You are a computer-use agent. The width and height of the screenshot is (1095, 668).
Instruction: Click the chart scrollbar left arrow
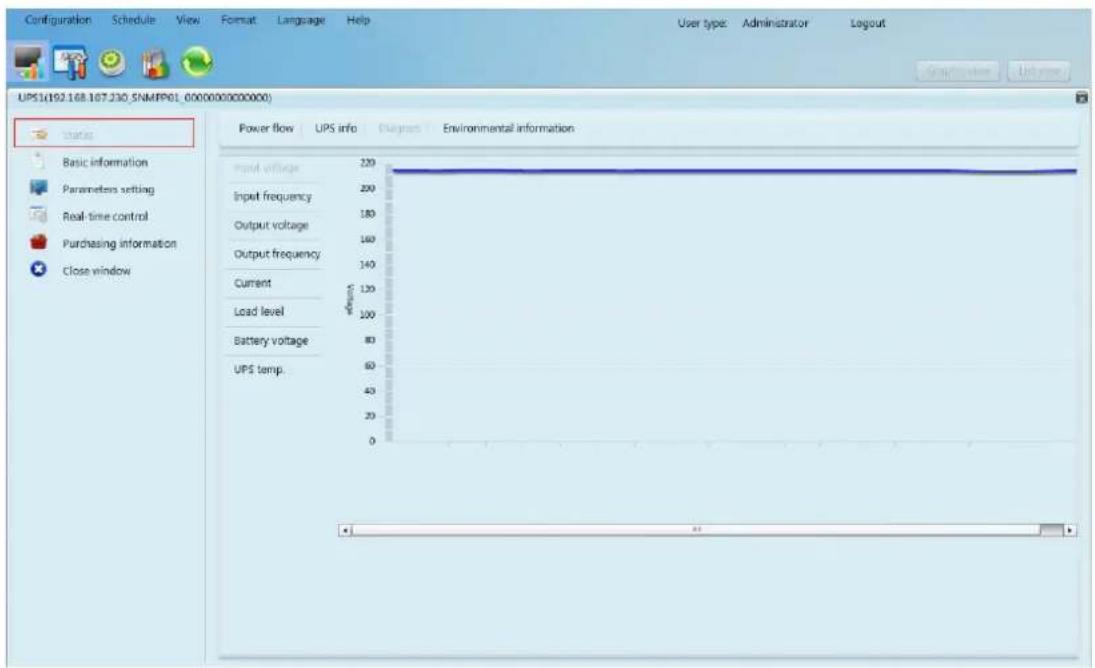(344, 530)
